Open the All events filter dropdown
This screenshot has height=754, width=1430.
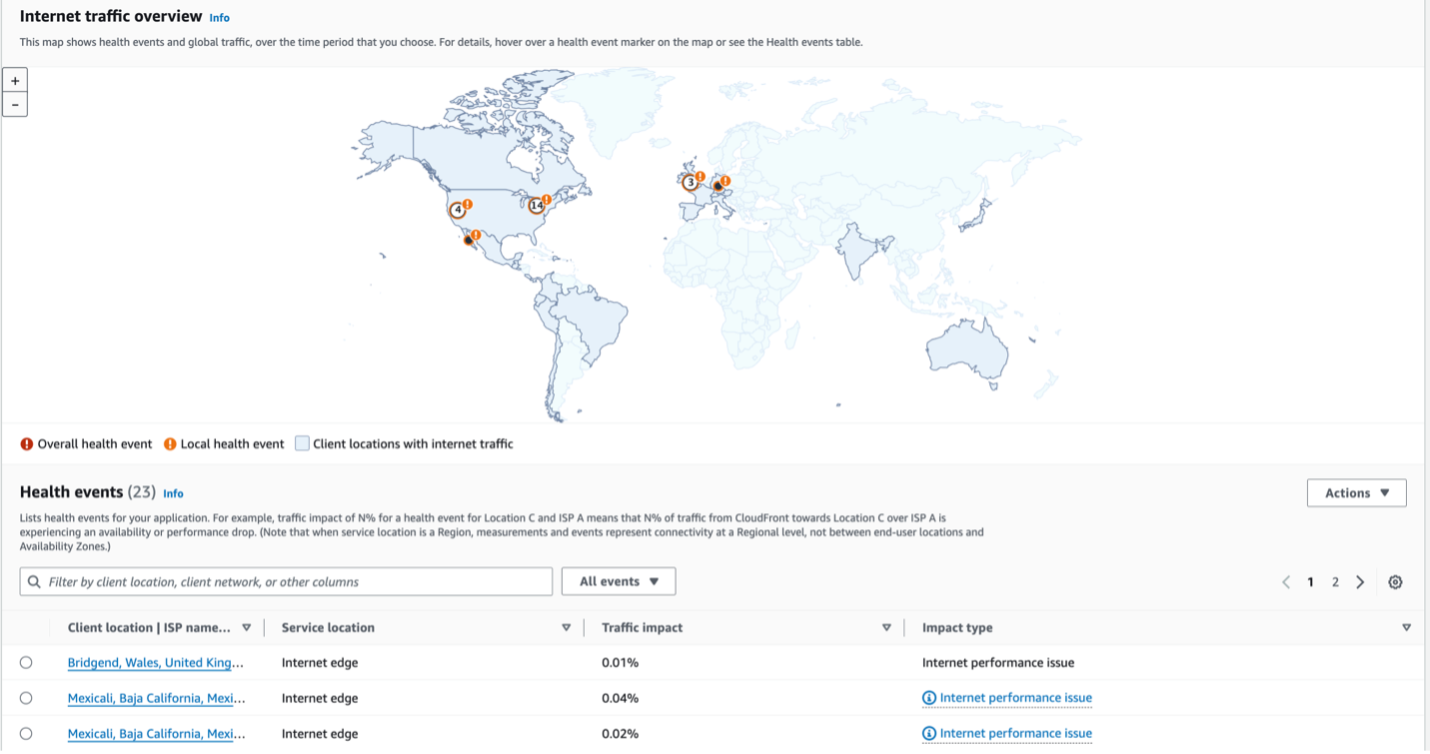[618, 581]
